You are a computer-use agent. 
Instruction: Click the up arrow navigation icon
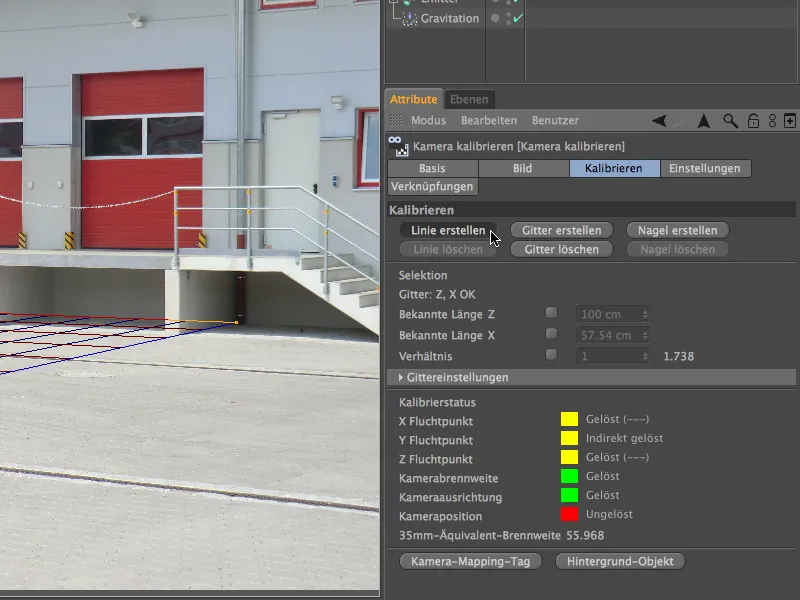click(704, 121)
